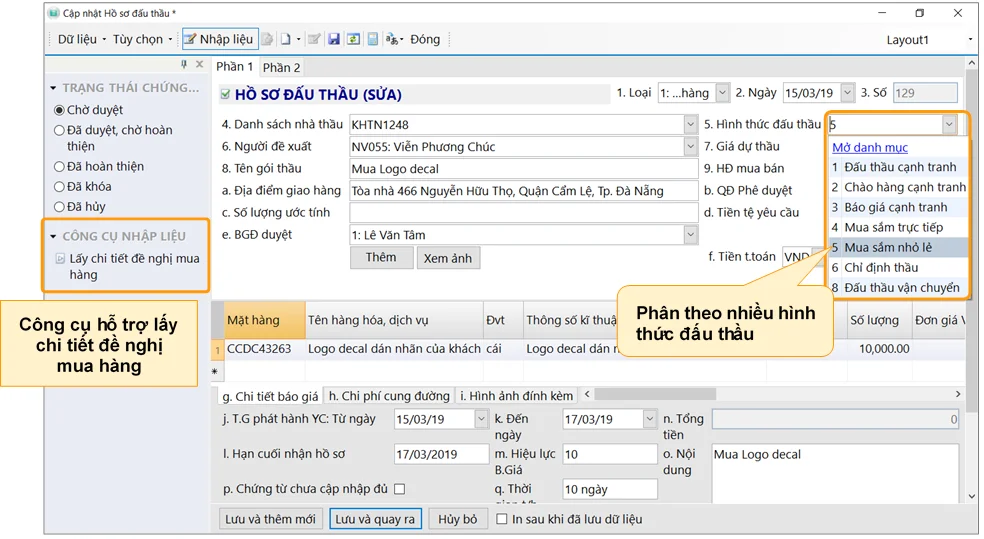Click the calculator icon in toolbar

point(372,40)
